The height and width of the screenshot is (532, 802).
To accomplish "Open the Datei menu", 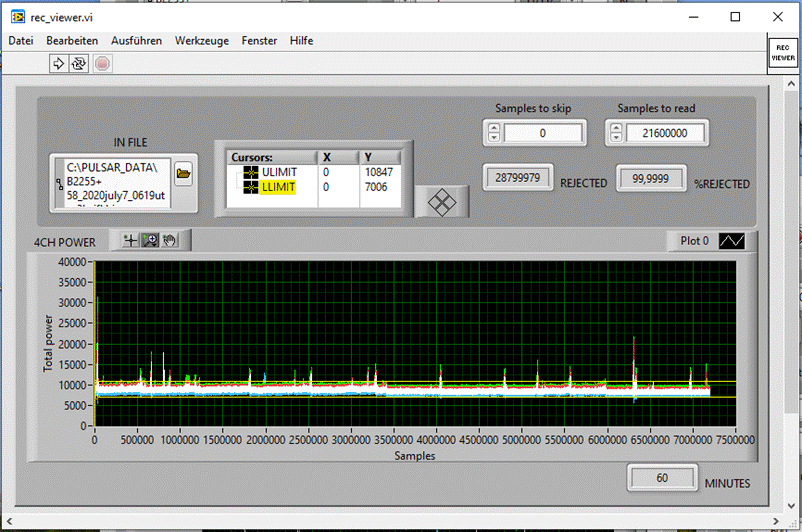I will tap(21, 40).
